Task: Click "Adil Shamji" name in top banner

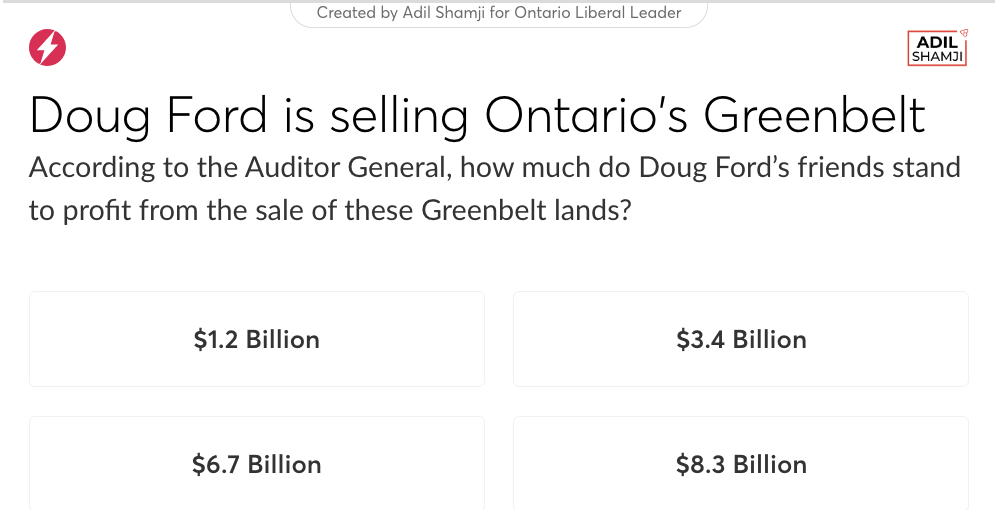Action: [444, 13]
